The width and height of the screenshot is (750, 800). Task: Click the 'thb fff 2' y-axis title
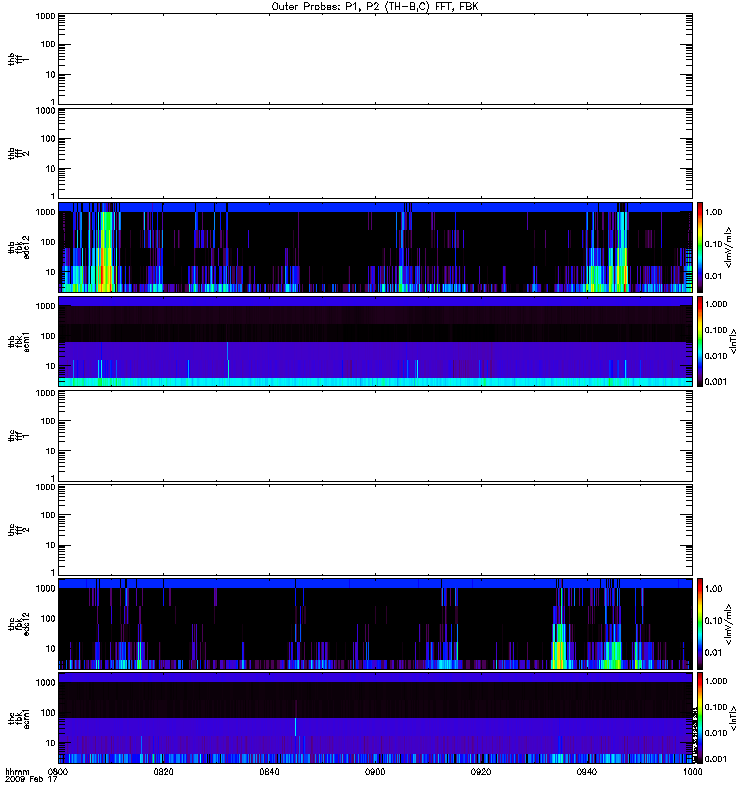(18, 153)
